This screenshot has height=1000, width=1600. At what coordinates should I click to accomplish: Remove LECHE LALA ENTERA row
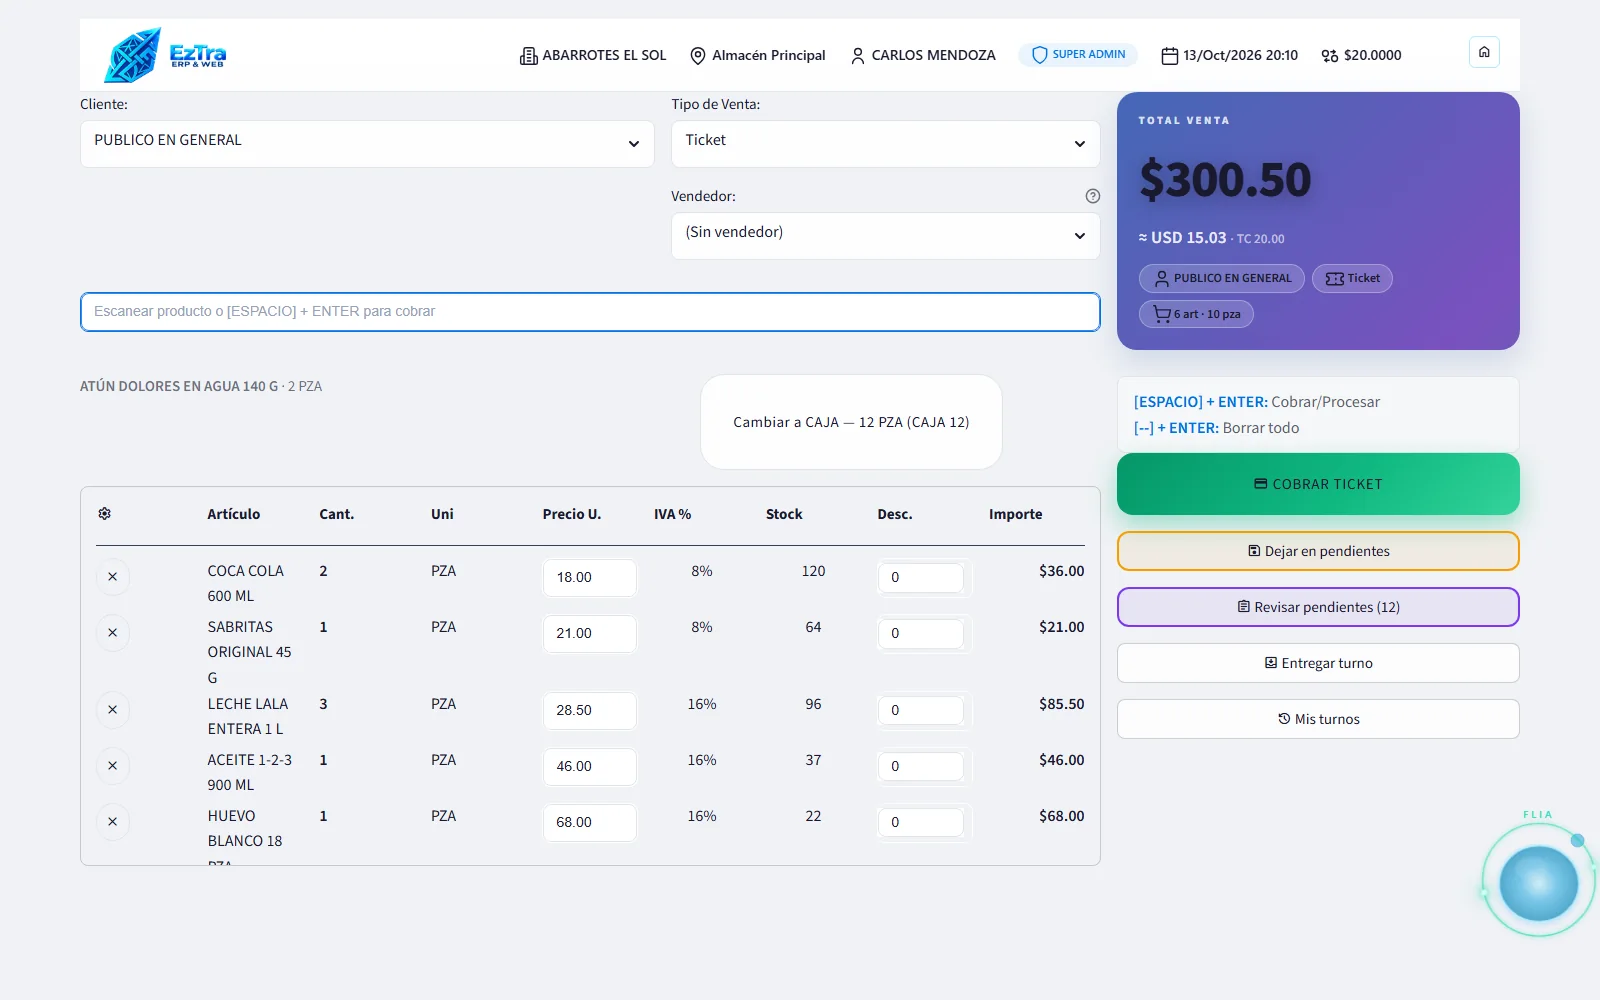coord(113,710)
